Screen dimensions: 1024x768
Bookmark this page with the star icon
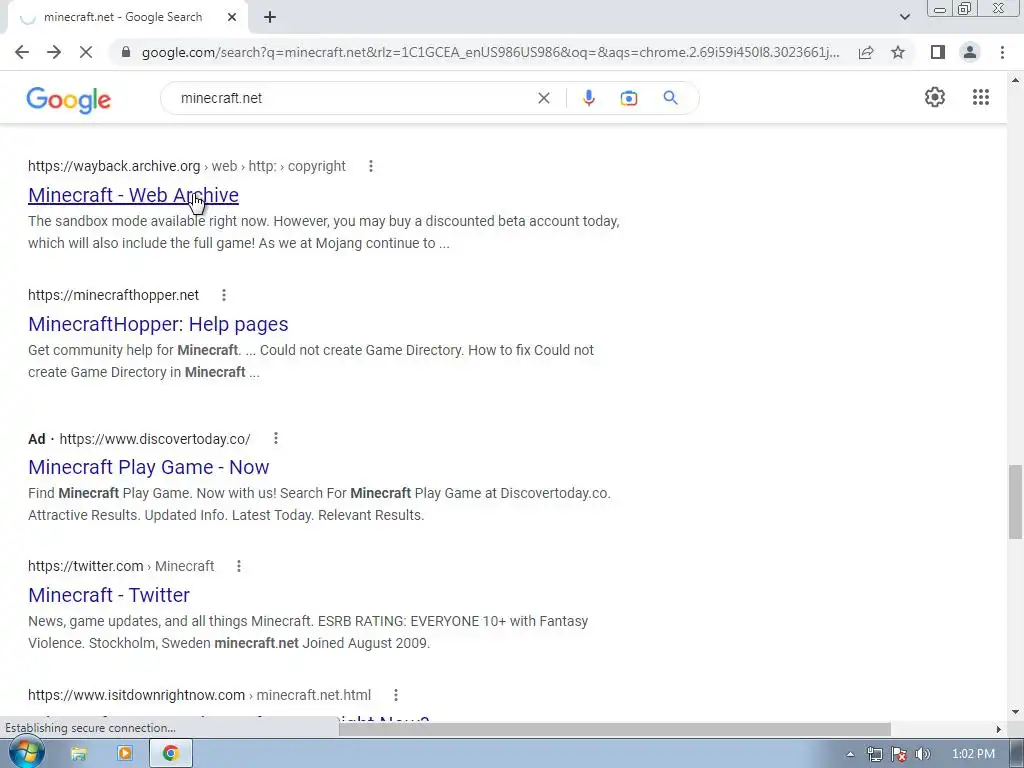click(x=898, y=52)
